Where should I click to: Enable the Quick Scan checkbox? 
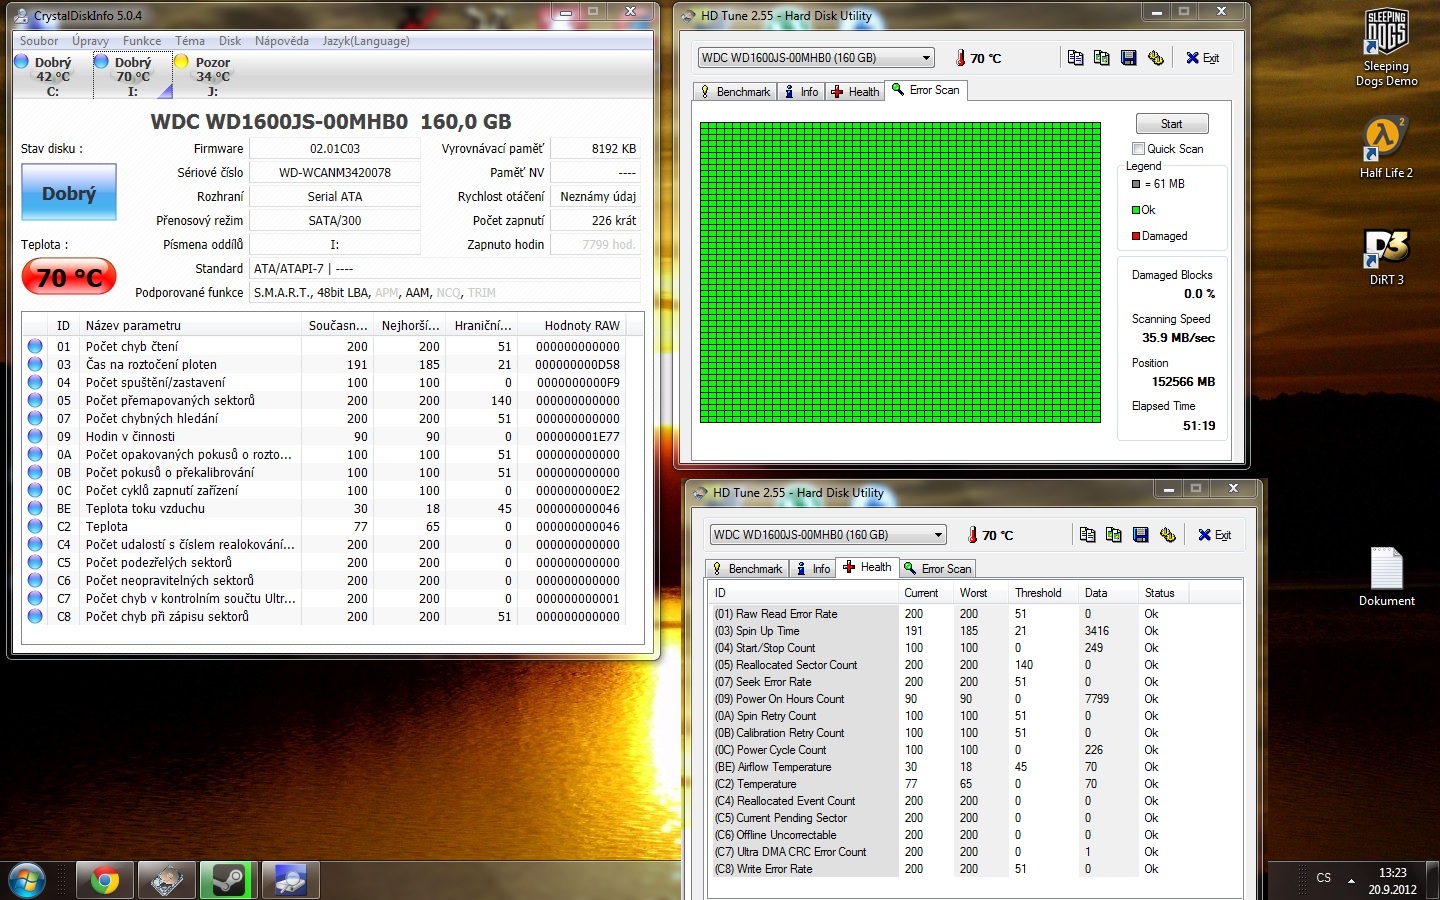coord(1138,149)
